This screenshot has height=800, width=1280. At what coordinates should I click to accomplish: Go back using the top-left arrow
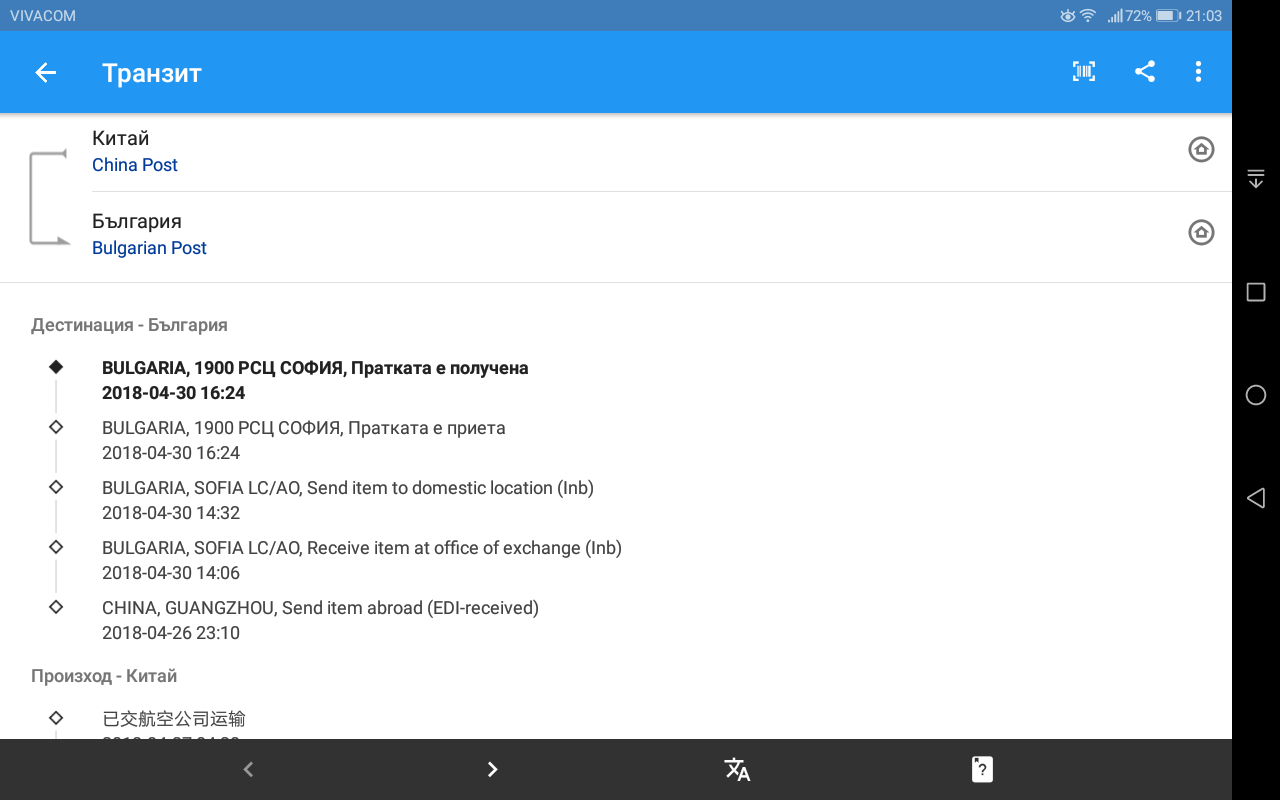click(x=45, y=72)
